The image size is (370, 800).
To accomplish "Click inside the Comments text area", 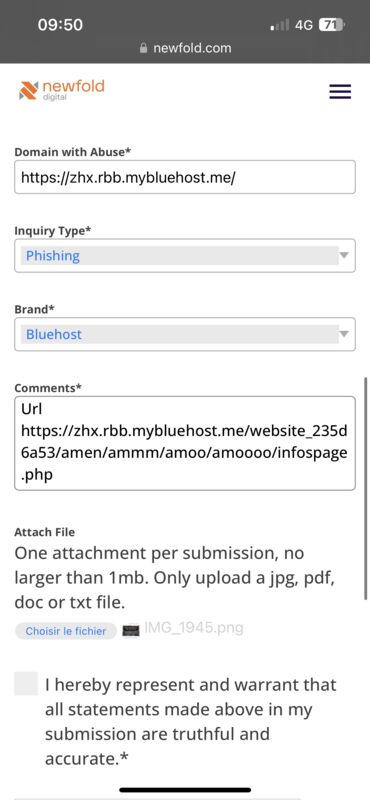I will pos(185,443).
